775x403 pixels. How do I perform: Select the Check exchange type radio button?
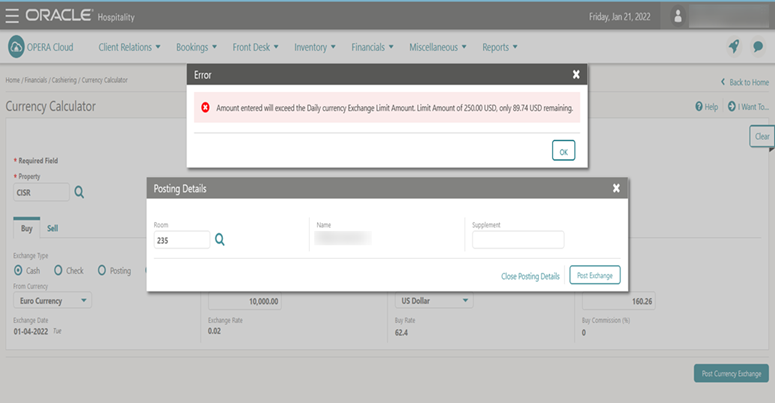pos(58,270)
